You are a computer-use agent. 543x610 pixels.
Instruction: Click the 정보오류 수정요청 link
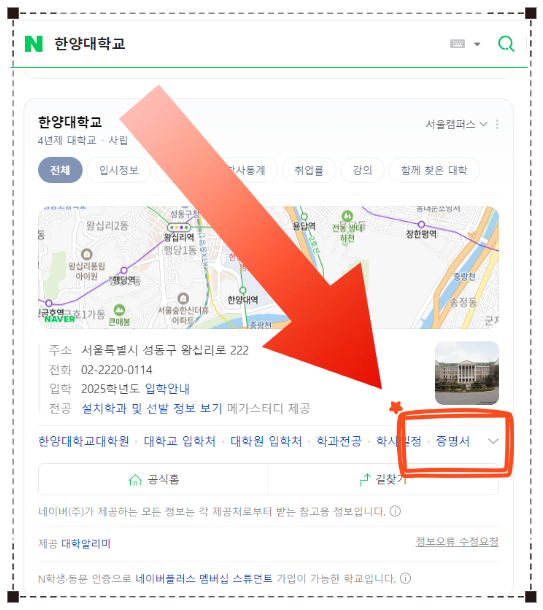[457, 542]
